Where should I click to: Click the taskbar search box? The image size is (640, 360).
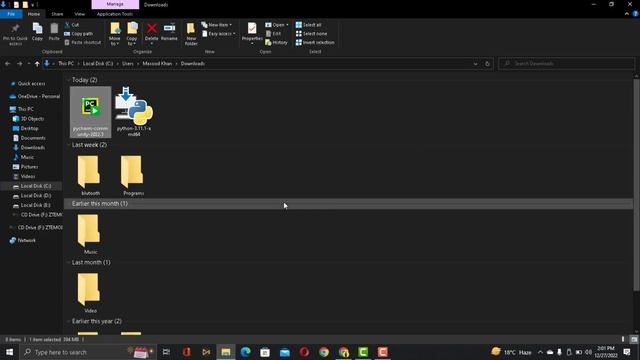pos(88,352)
